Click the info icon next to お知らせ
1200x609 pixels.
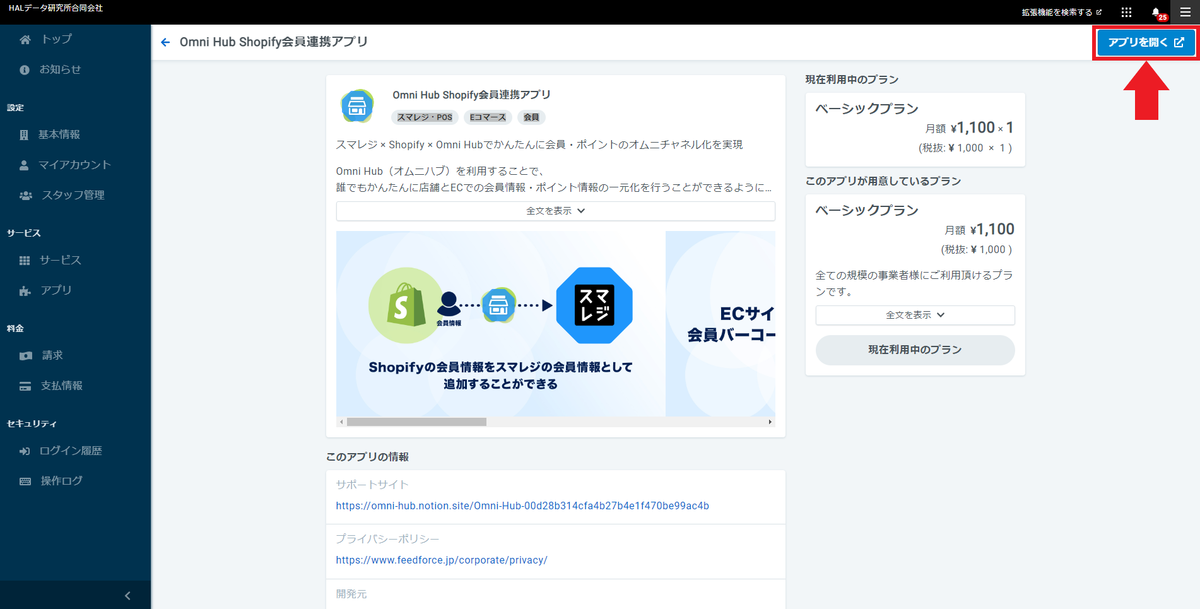point(25,70)
